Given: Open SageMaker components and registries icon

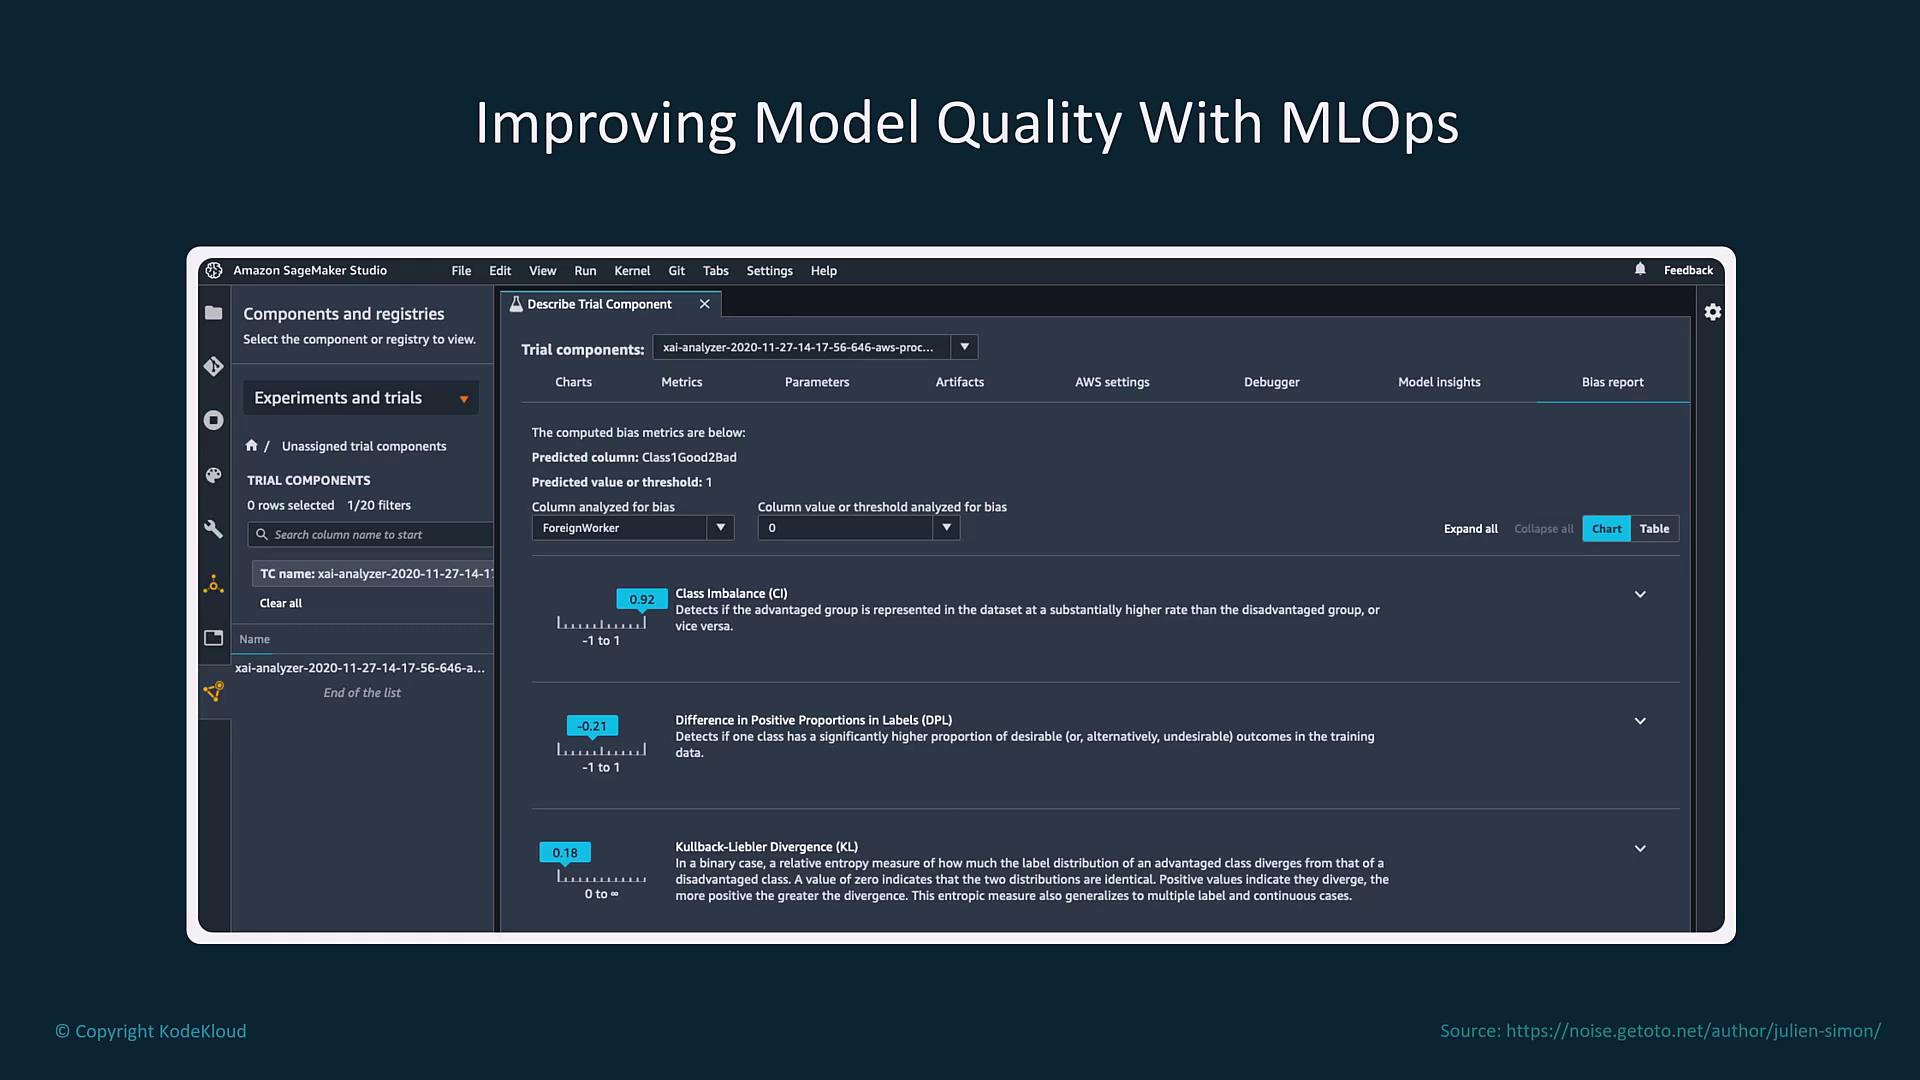Looking at the screenshot, I should pos(213,691).
